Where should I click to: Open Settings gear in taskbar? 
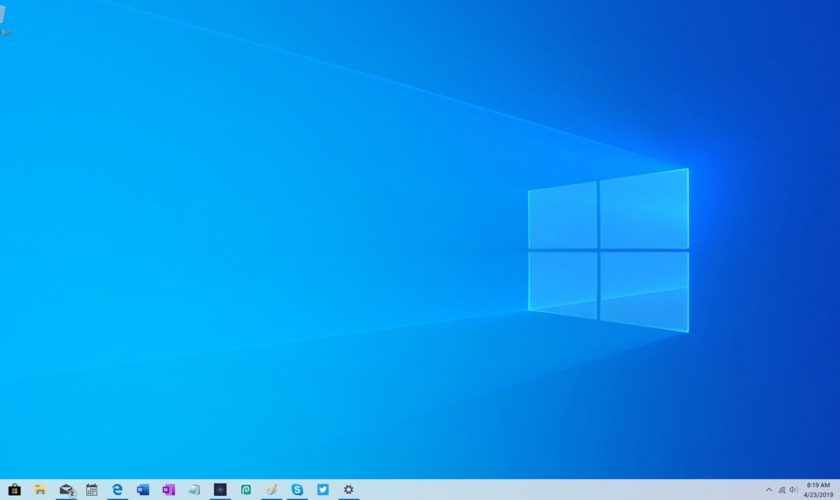tap(349, 490)
